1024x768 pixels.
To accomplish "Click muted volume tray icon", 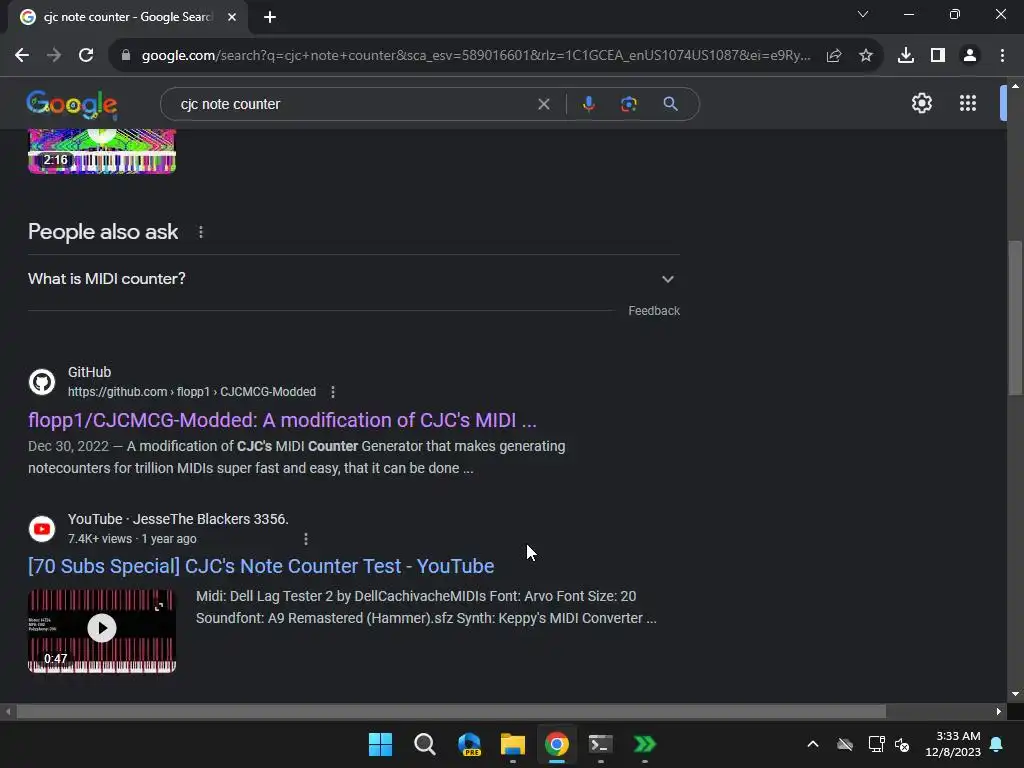I will click(x=902, y=744).
